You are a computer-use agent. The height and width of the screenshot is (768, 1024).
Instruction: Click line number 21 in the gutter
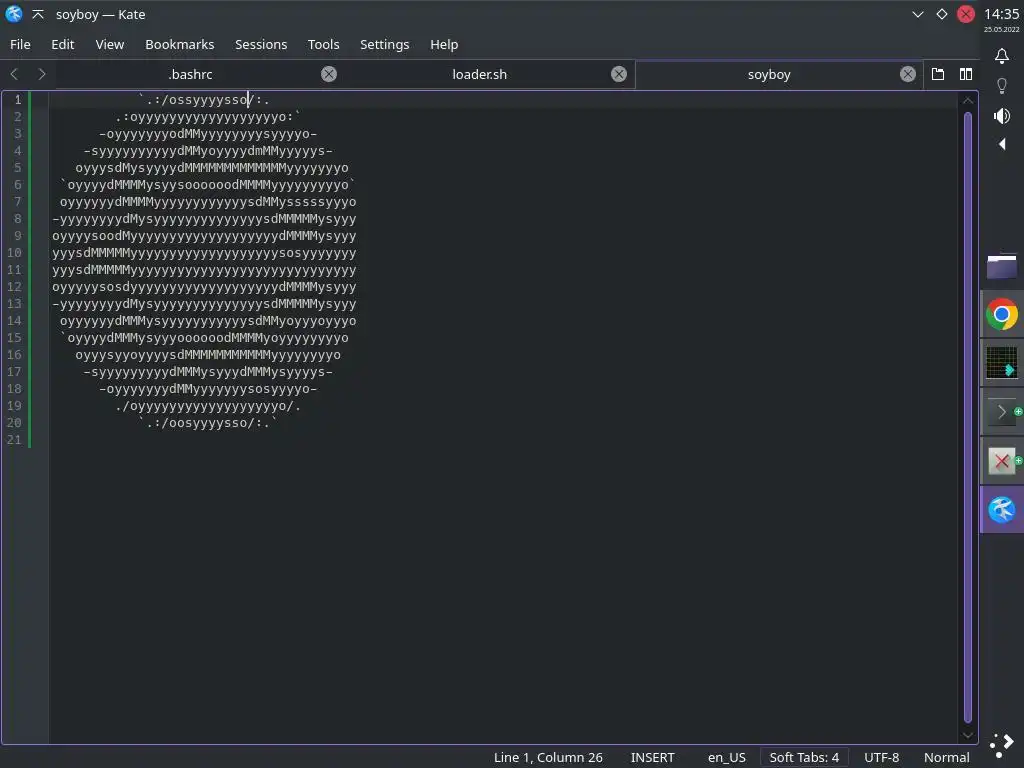(x=14, y=440)
